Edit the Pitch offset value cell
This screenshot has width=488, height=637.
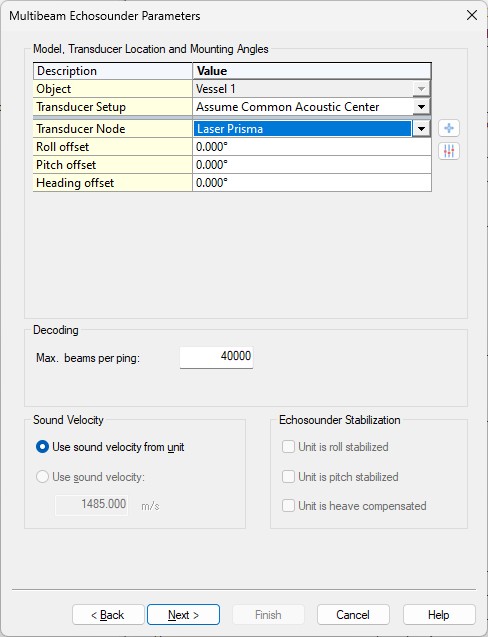312,165
